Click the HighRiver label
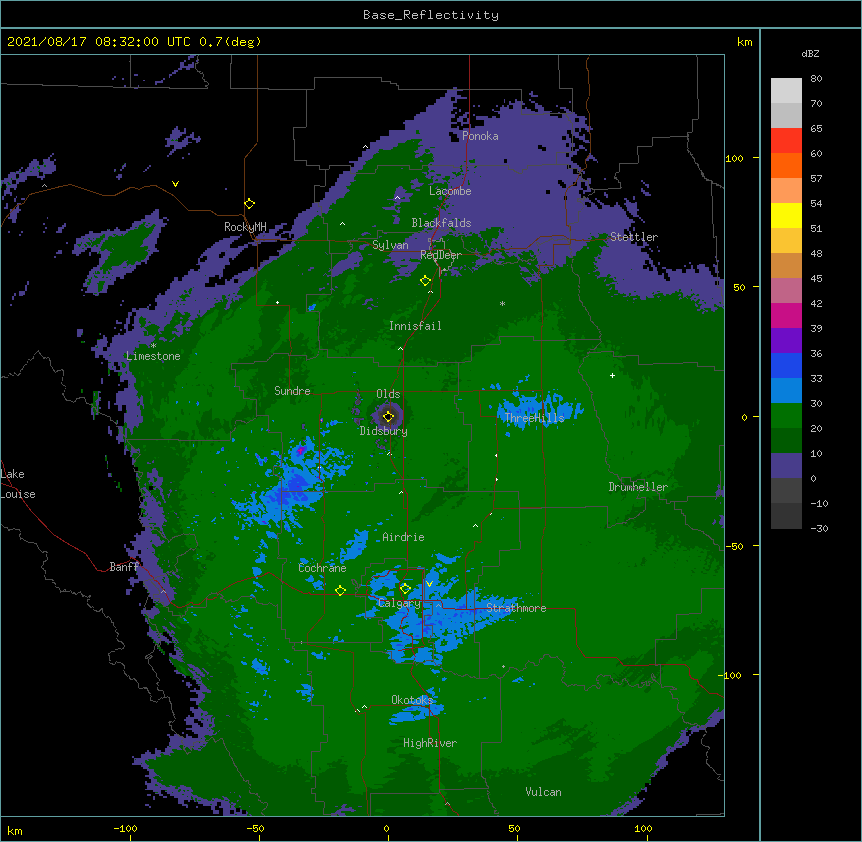Screen dimensions: 862x842 click(430, 743)
